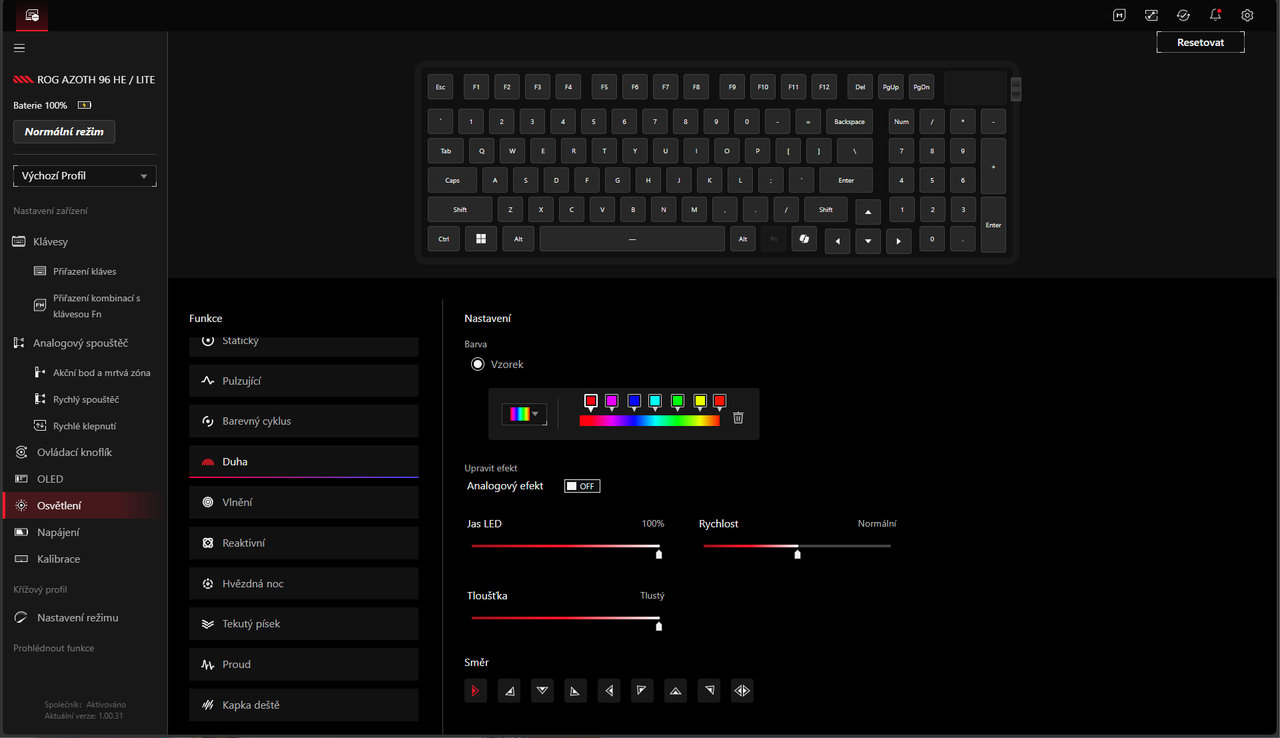Viewport: 1280px width, 738px height.
Task: Select the Barevný cyklus effect
Action: (303, 421)
